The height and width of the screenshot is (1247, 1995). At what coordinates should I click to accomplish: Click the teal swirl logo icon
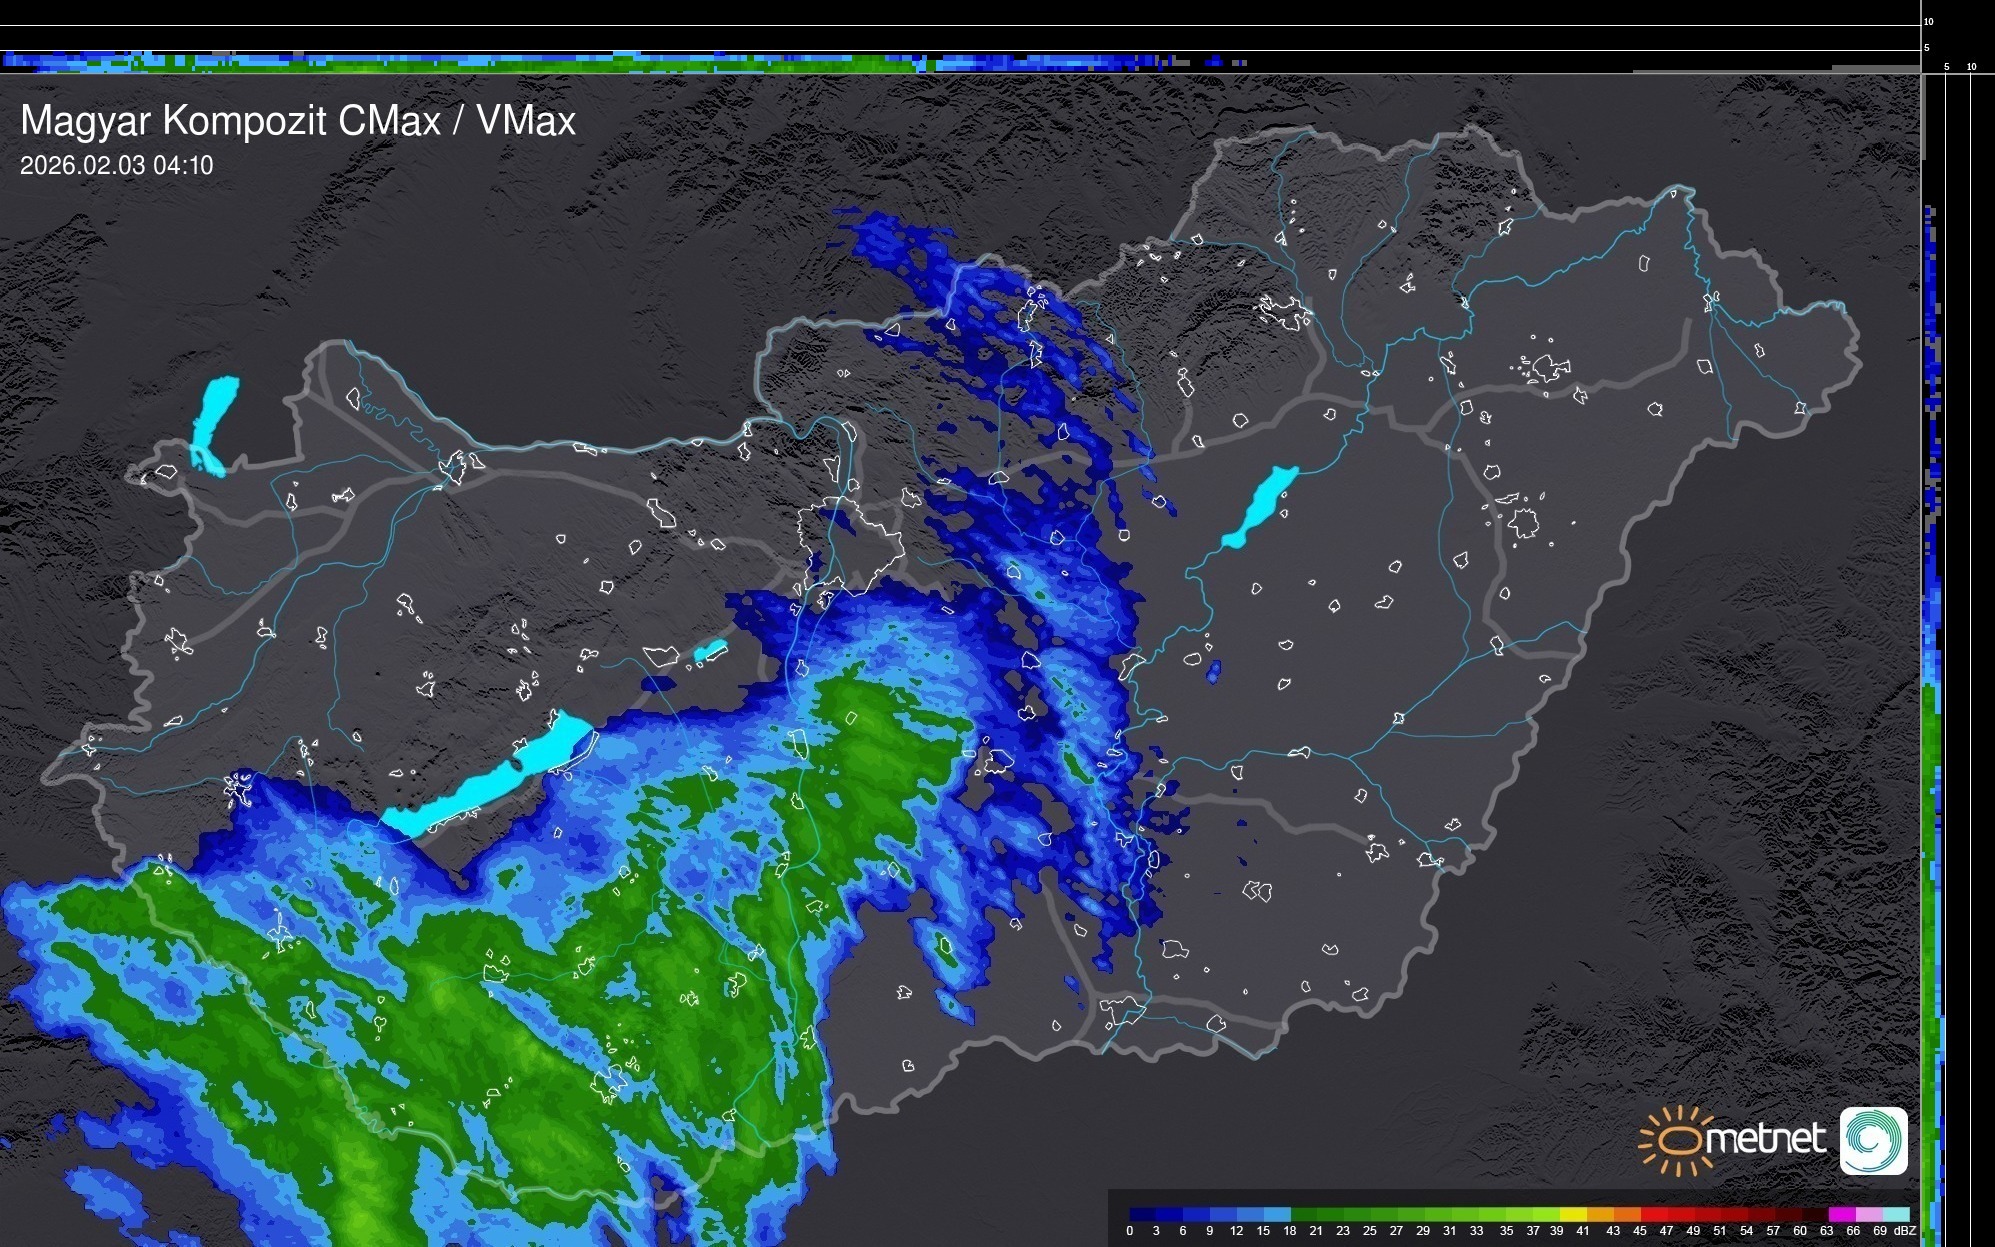[x=1873, y=1140]
